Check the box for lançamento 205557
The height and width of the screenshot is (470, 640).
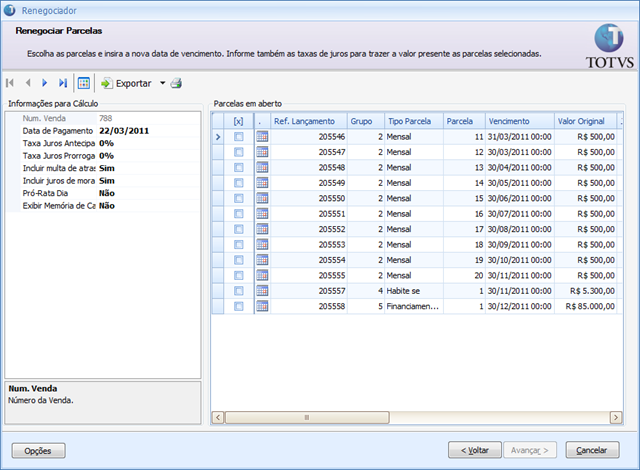[239, 291]
